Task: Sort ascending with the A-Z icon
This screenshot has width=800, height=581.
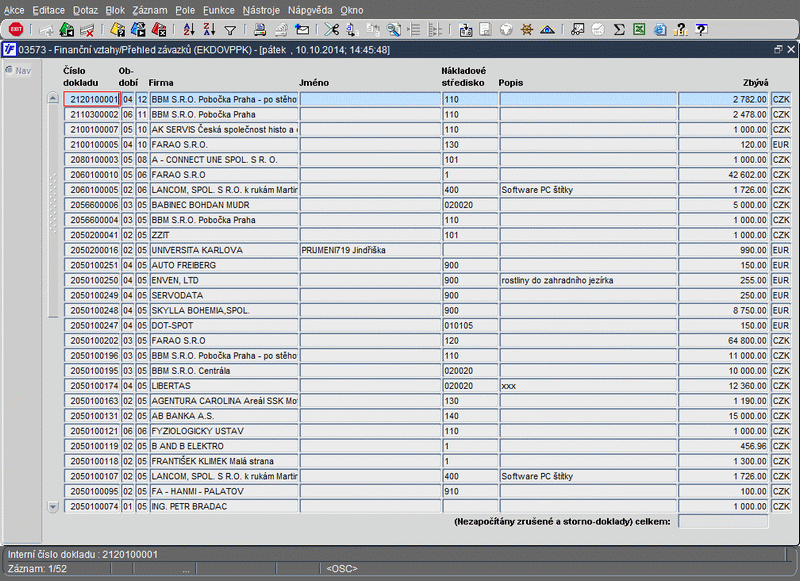Action: [x=189, y=30]
